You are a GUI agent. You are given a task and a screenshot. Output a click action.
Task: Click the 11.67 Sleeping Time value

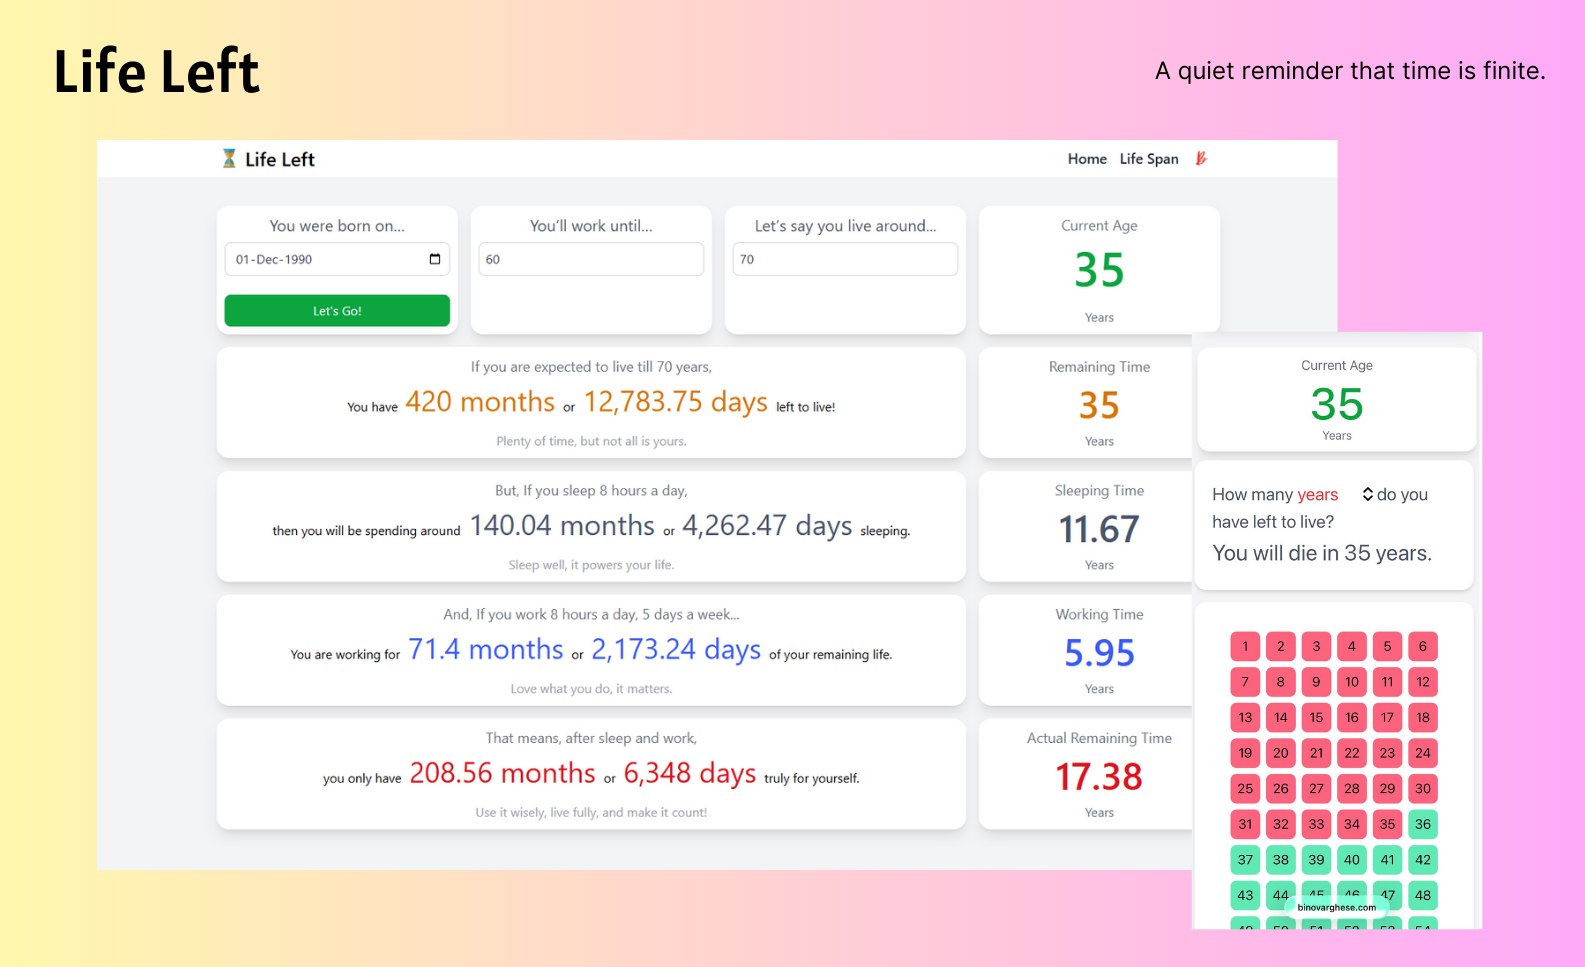pos(1098,529)
